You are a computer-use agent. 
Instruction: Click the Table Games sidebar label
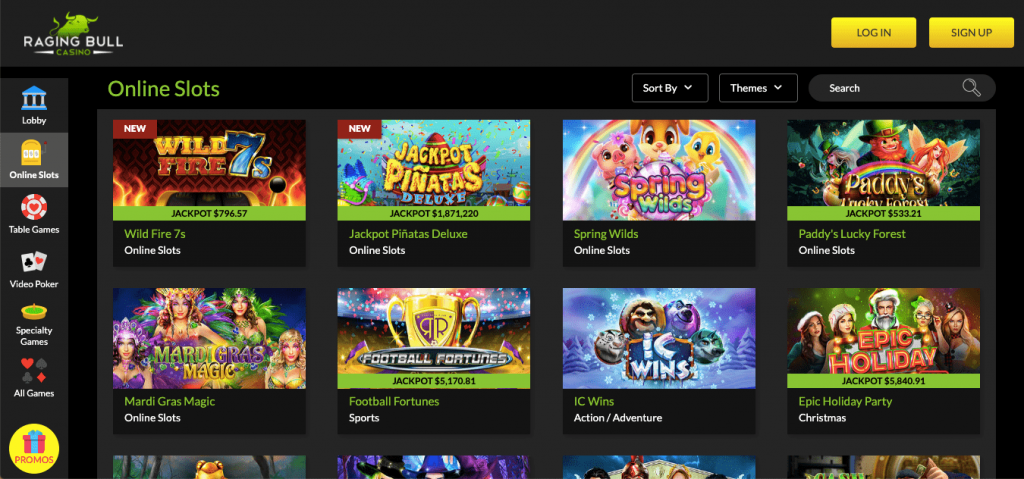point(34,229)
